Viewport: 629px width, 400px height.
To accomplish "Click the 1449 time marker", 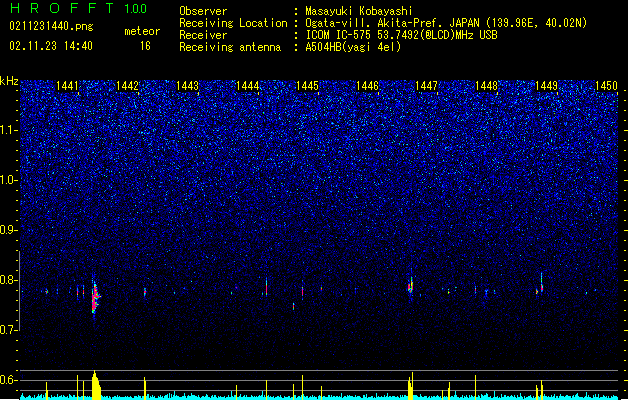I will point(547,86).
